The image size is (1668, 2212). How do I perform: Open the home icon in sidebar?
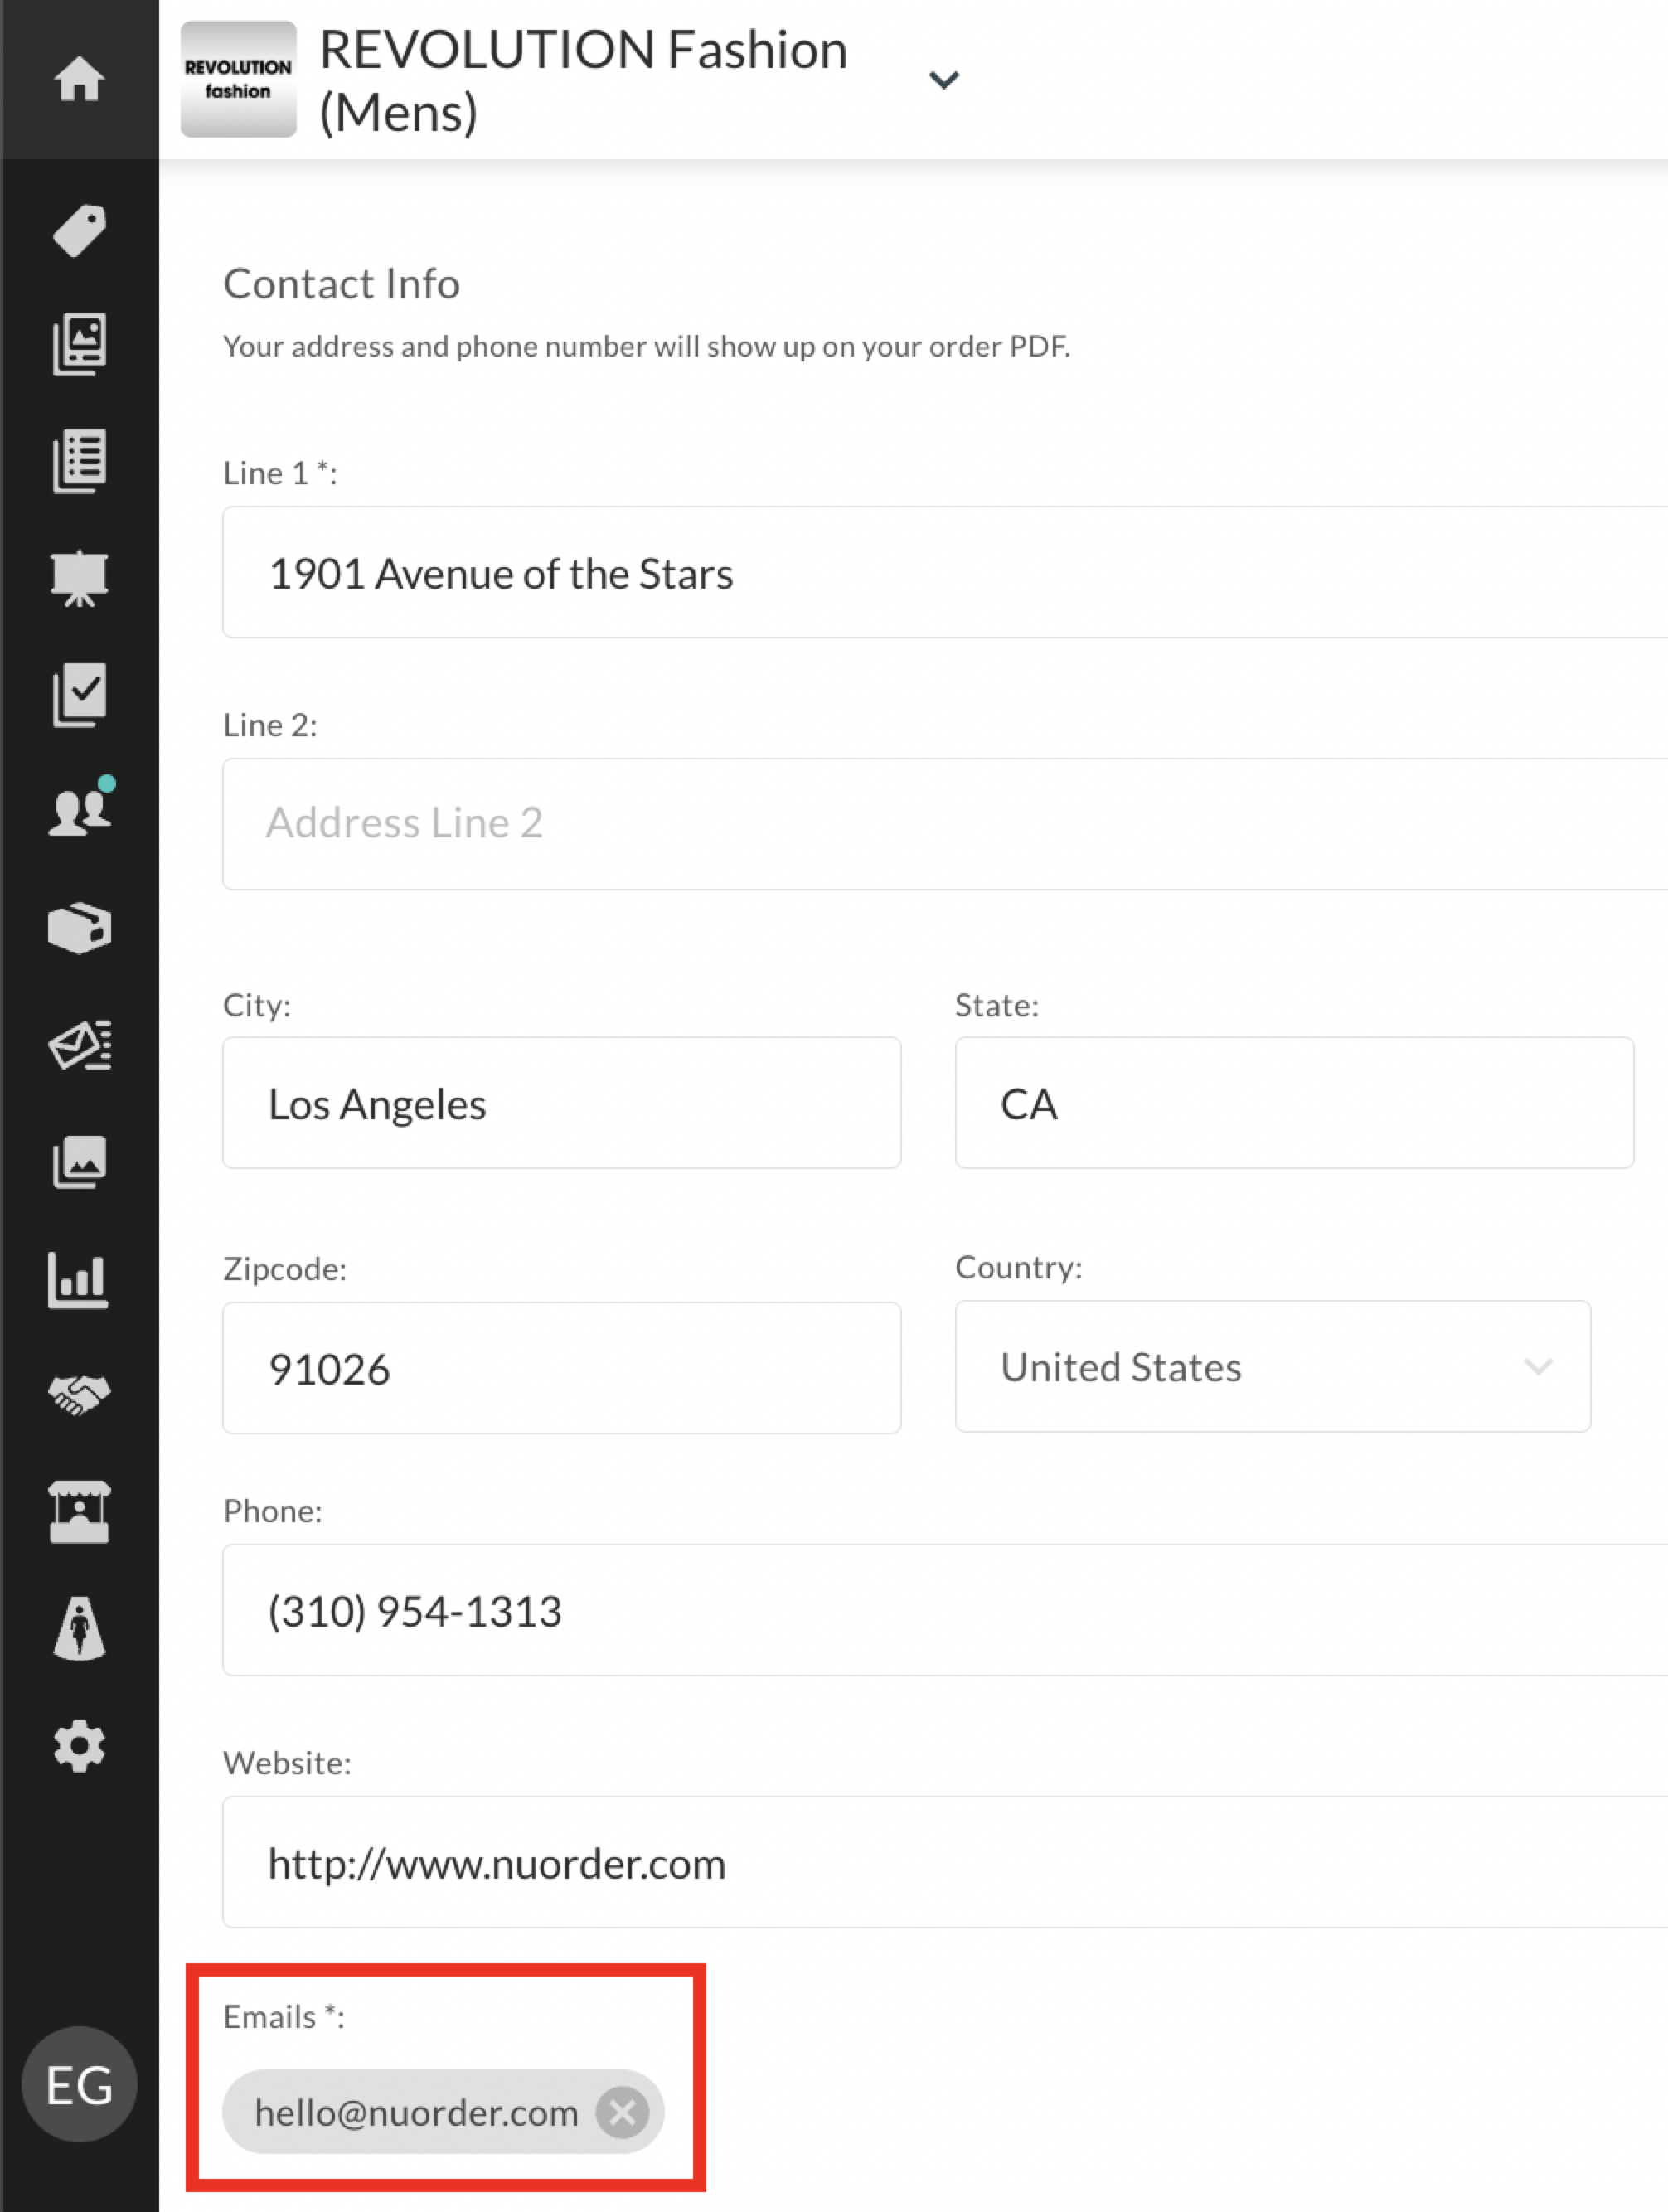click(79, 79)
